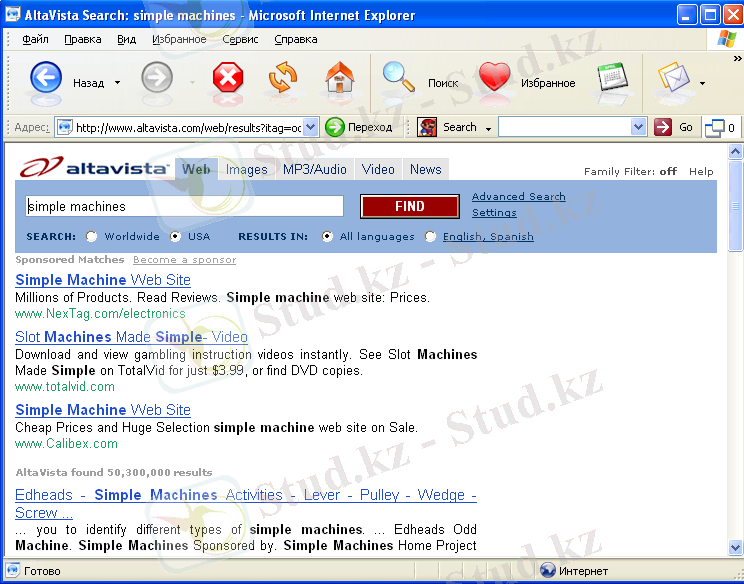Viewport: 744px width, 584px height.
Task: Click the AltaVista found 50,300,000 results text
Action: coord(114,473)
